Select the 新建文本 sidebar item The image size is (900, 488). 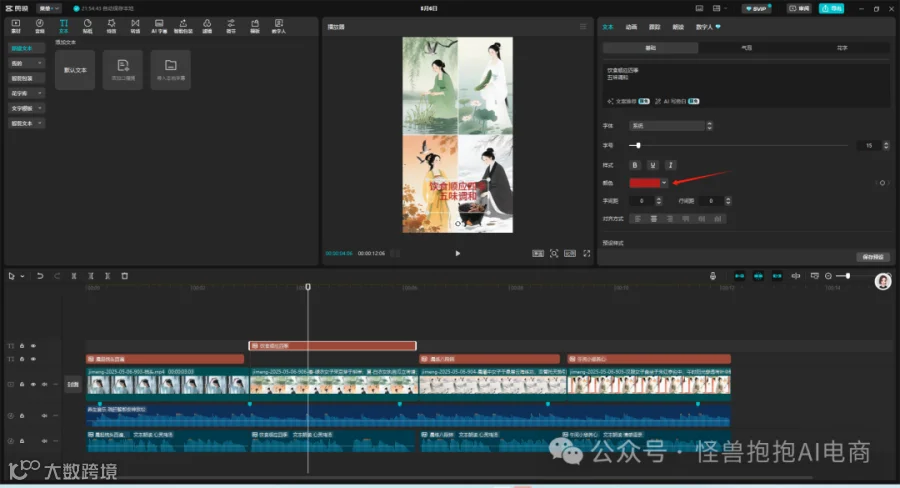26,48
